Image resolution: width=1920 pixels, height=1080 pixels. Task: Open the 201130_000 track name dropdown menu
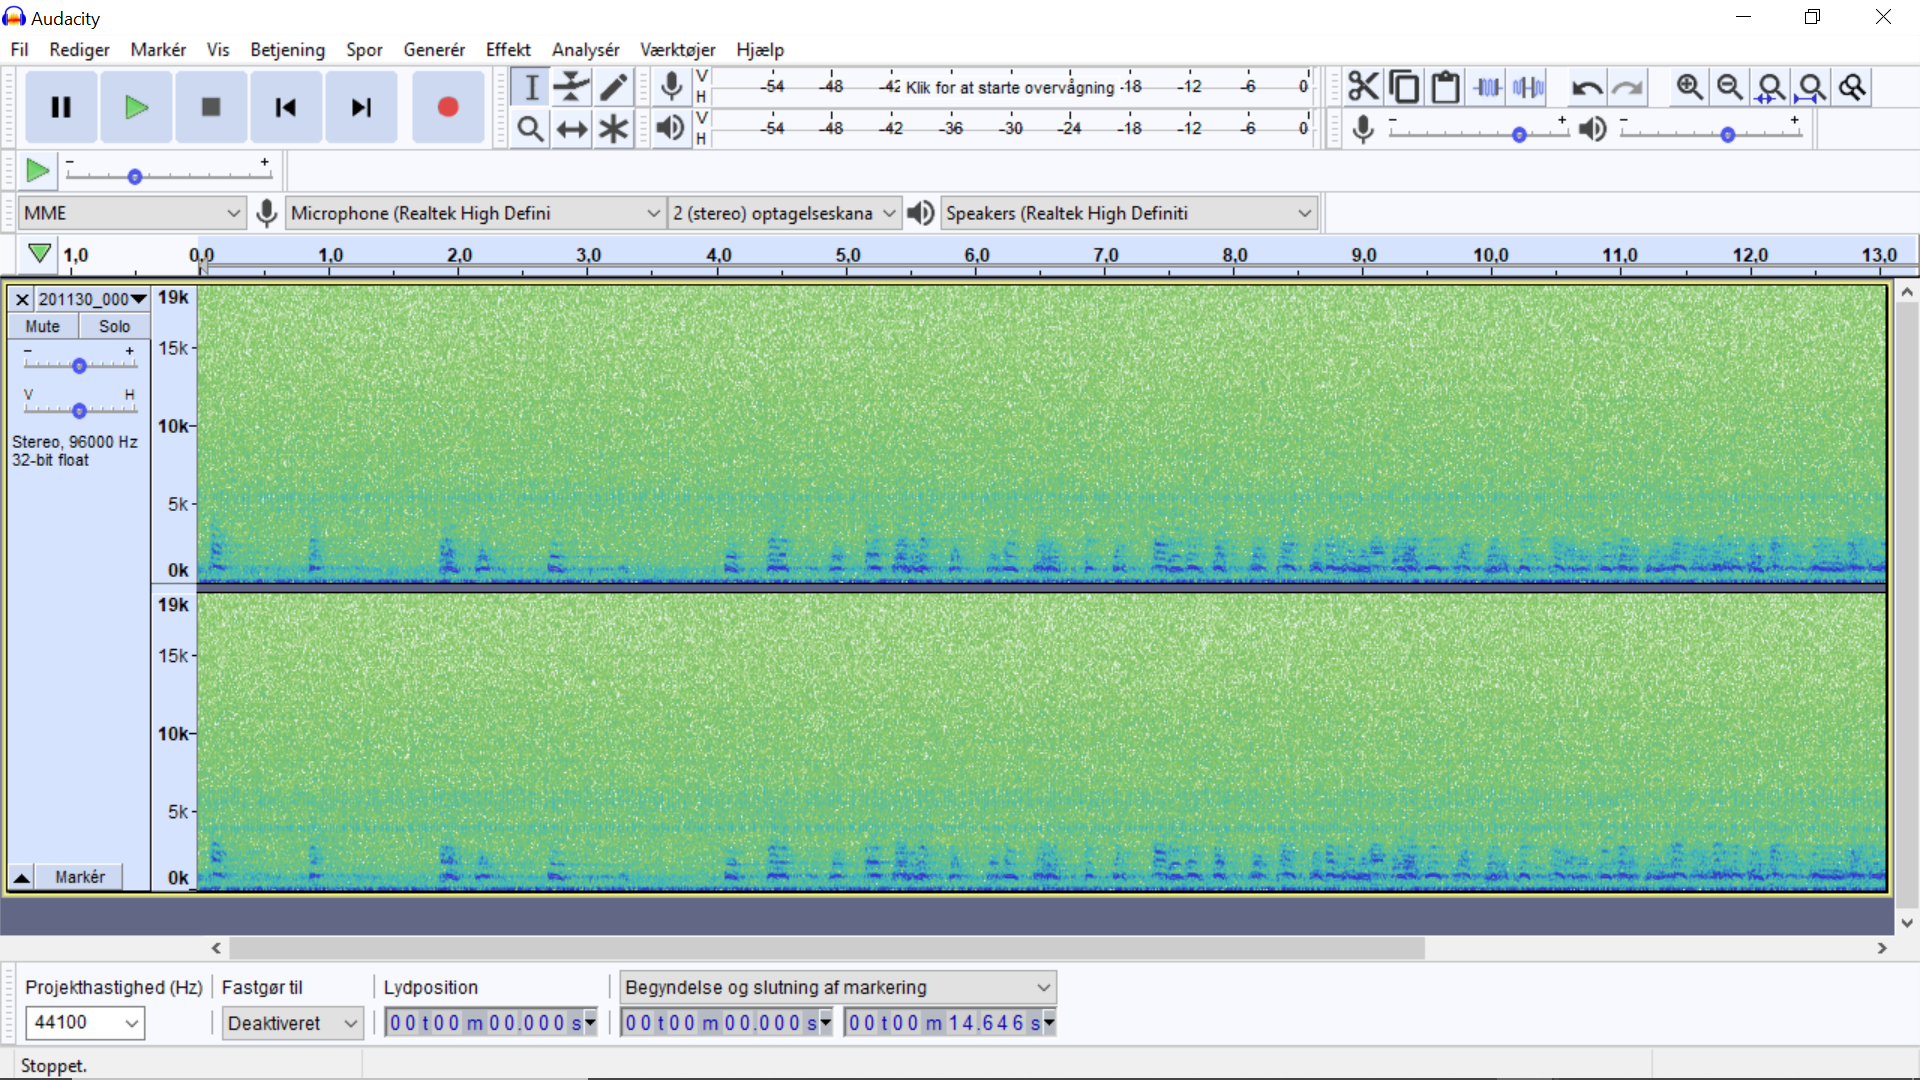93,299
